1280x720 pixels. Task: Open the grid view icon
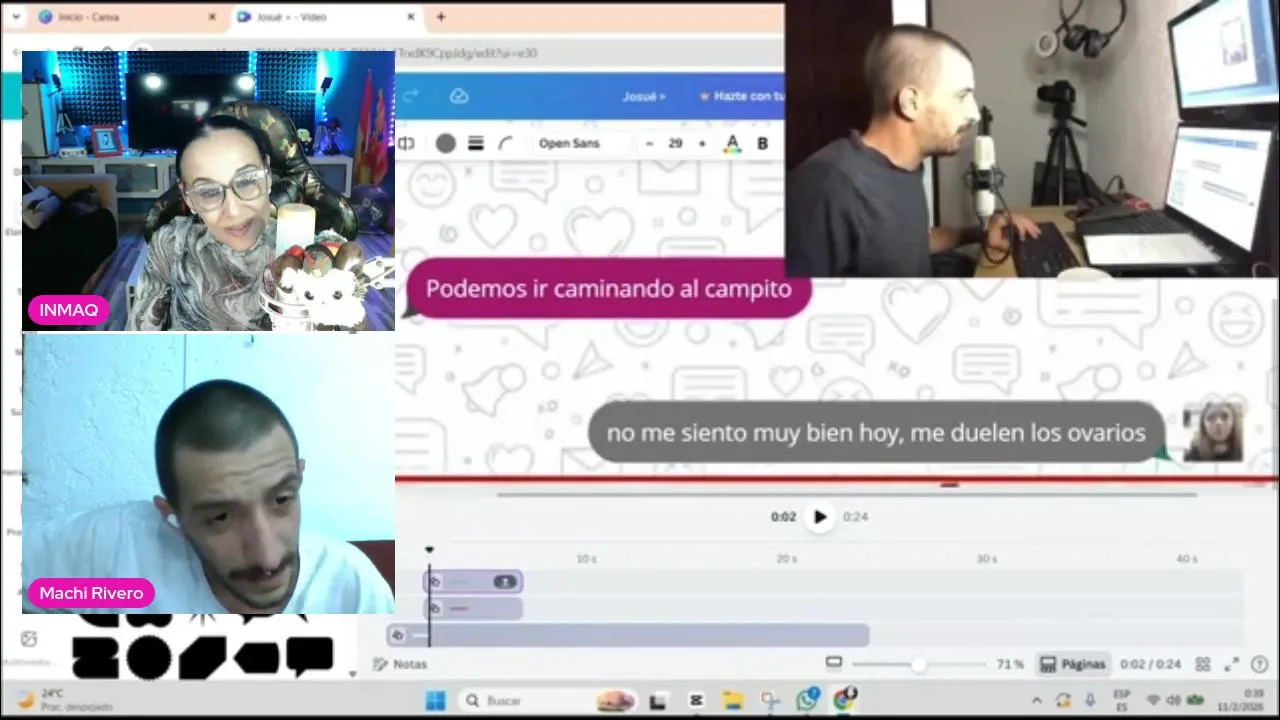(x=1203, y=664)
